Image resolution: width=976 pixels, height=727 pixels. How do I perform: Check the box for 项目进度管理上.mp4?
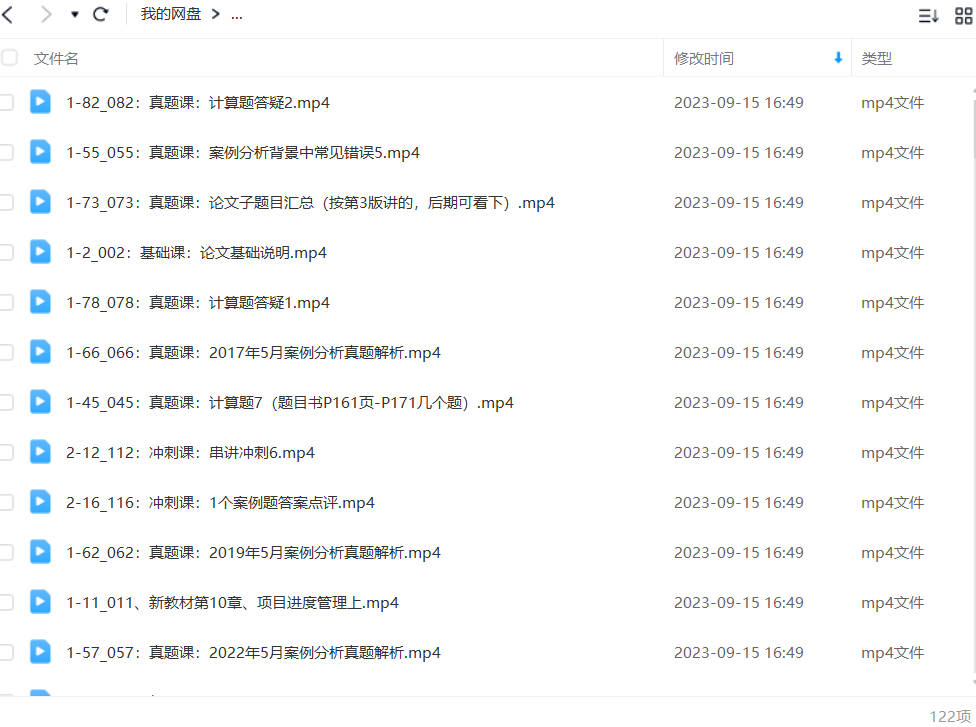click(x=6, y=603)
